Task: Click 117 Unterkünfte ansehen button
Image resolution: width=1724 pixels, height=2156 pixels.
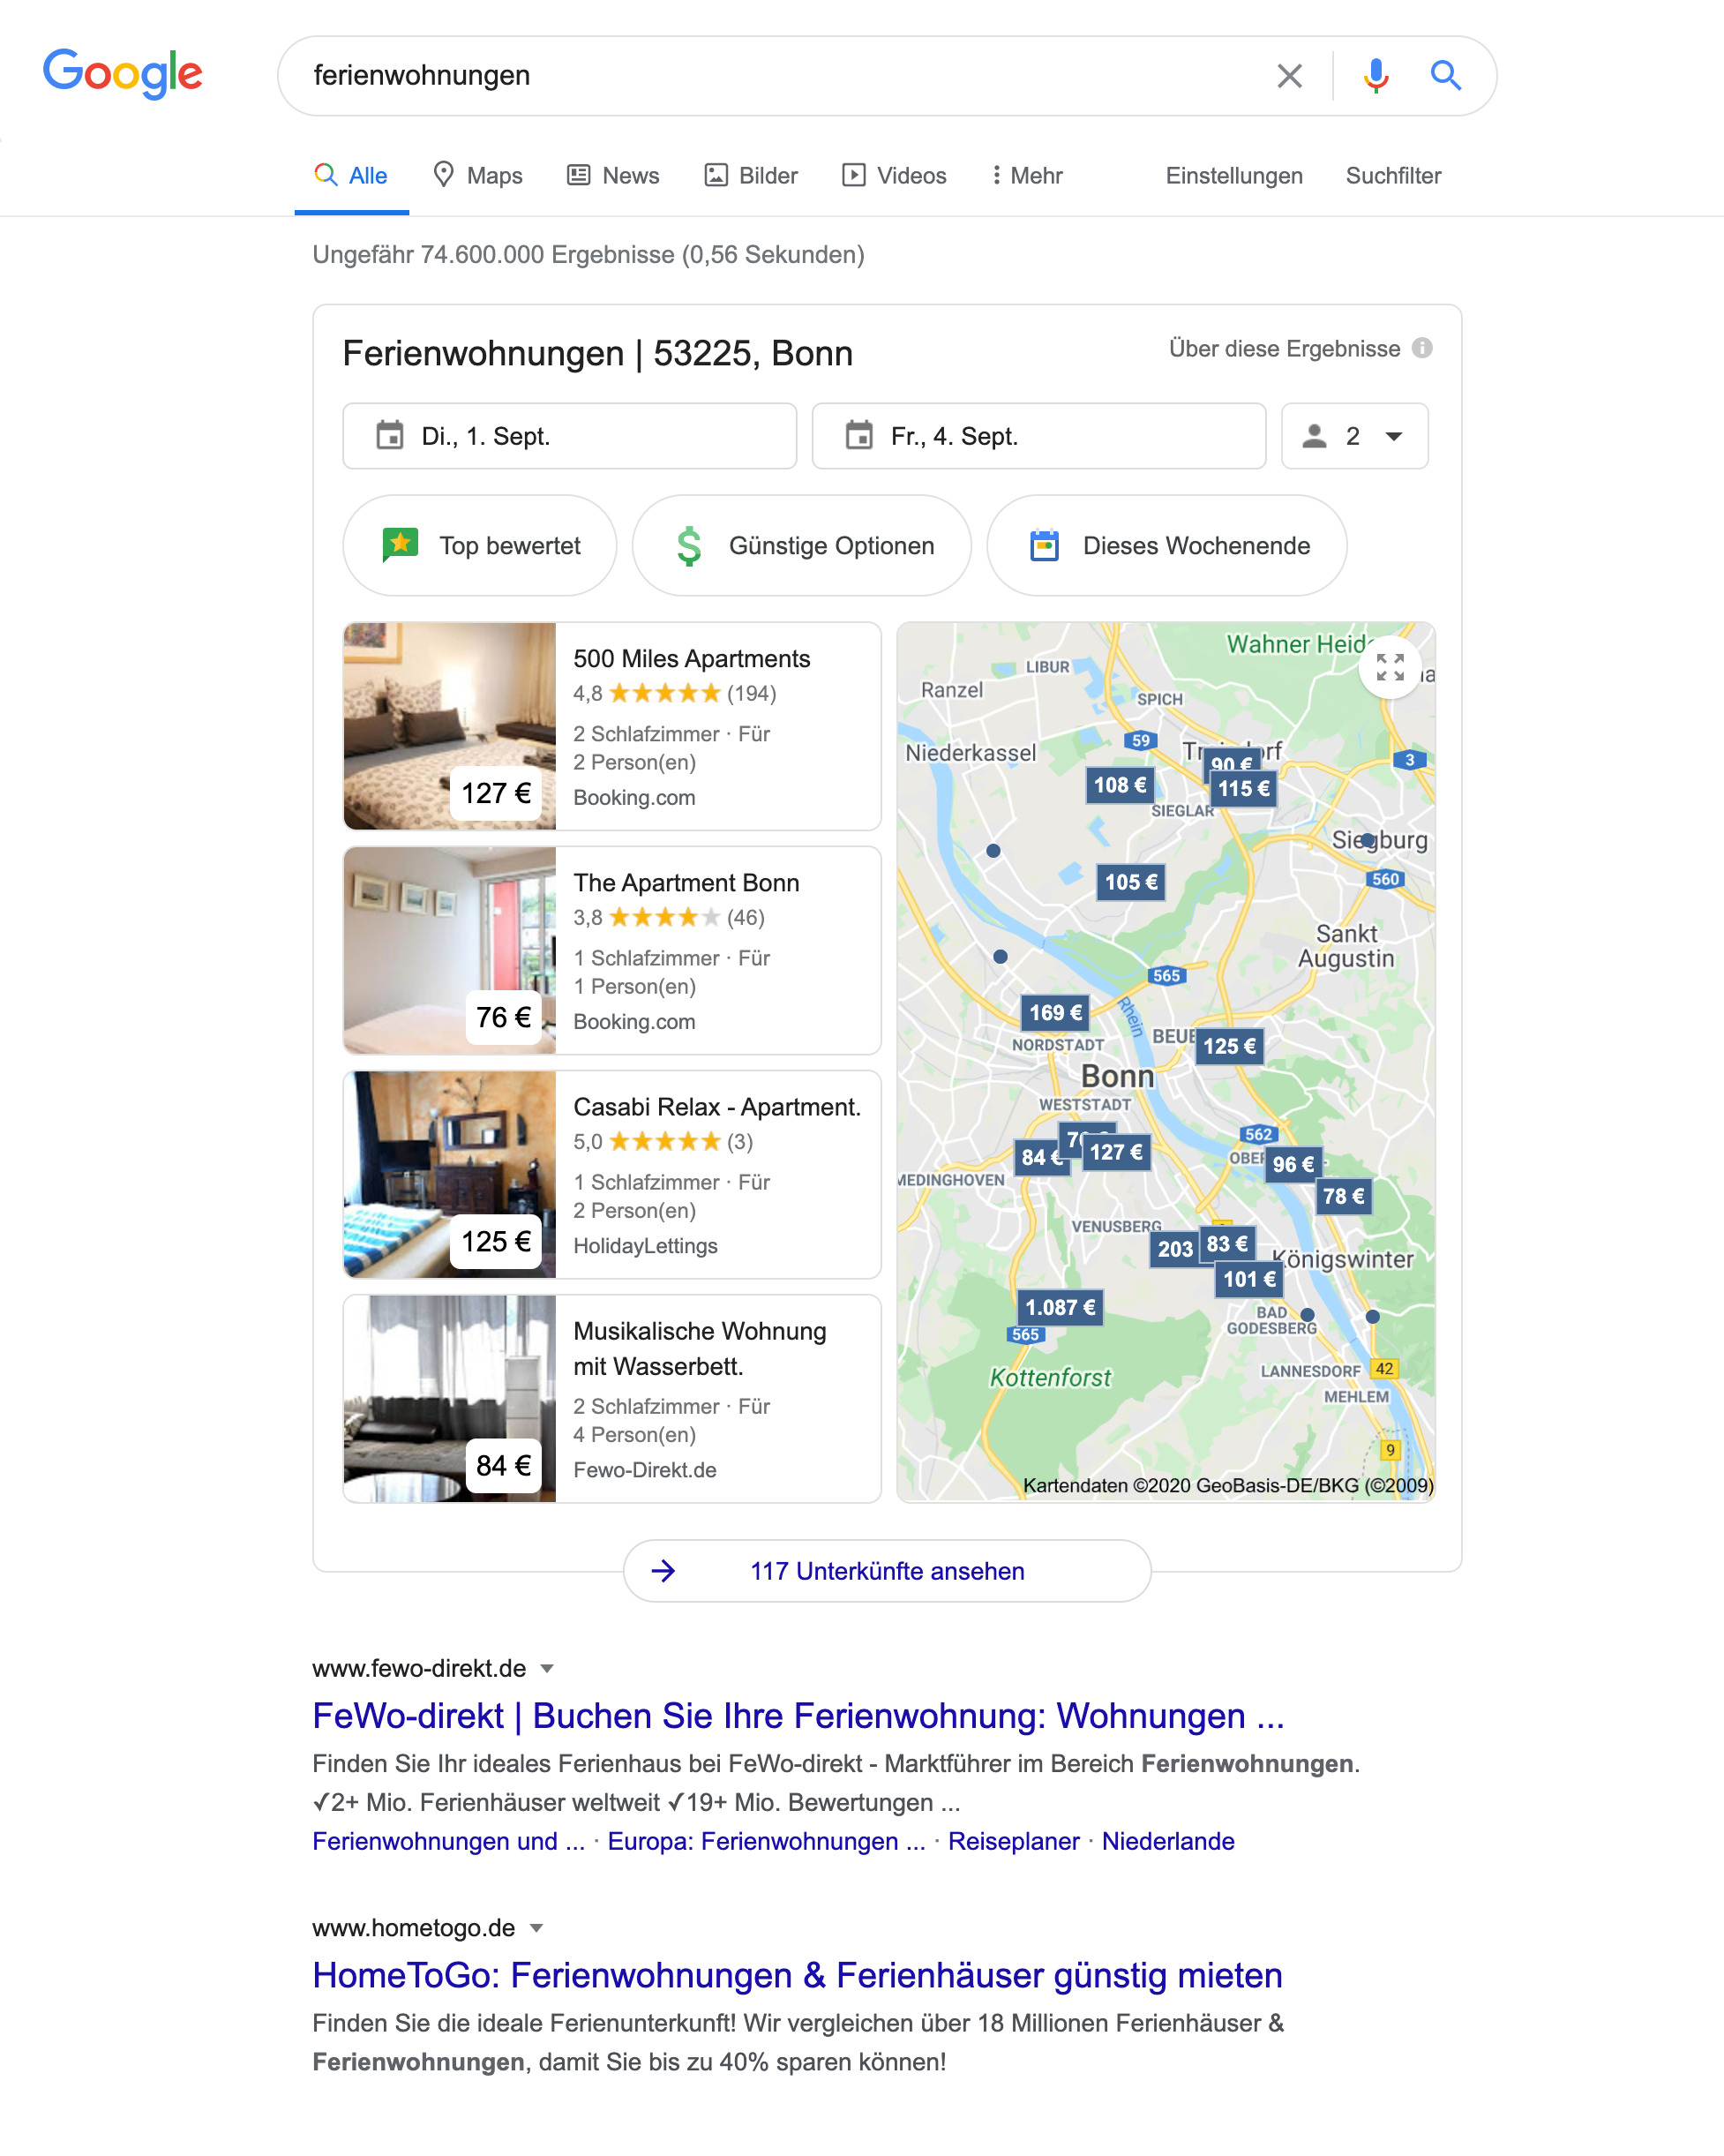Action: tap(887, 1571)
